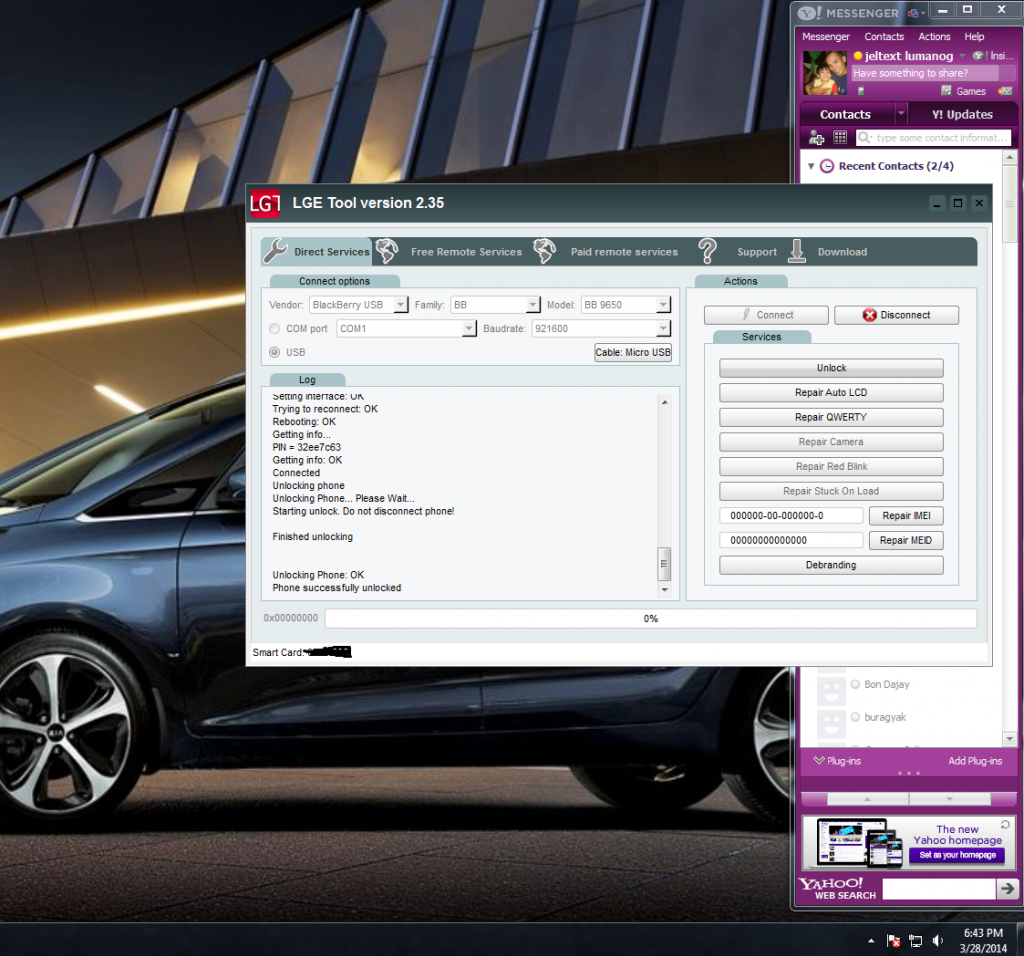Click the Add Plug-ins link

coord(975,761)
